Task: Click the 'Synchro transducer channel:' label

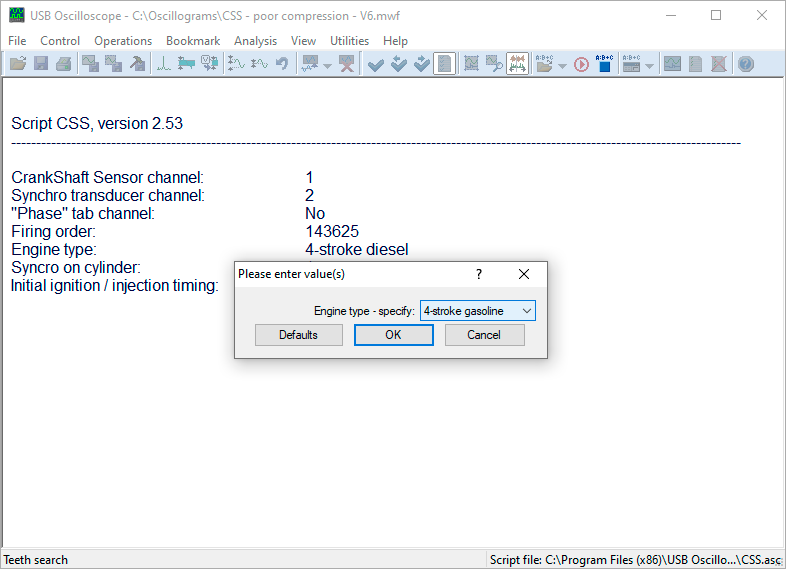Action: [108, 196]
